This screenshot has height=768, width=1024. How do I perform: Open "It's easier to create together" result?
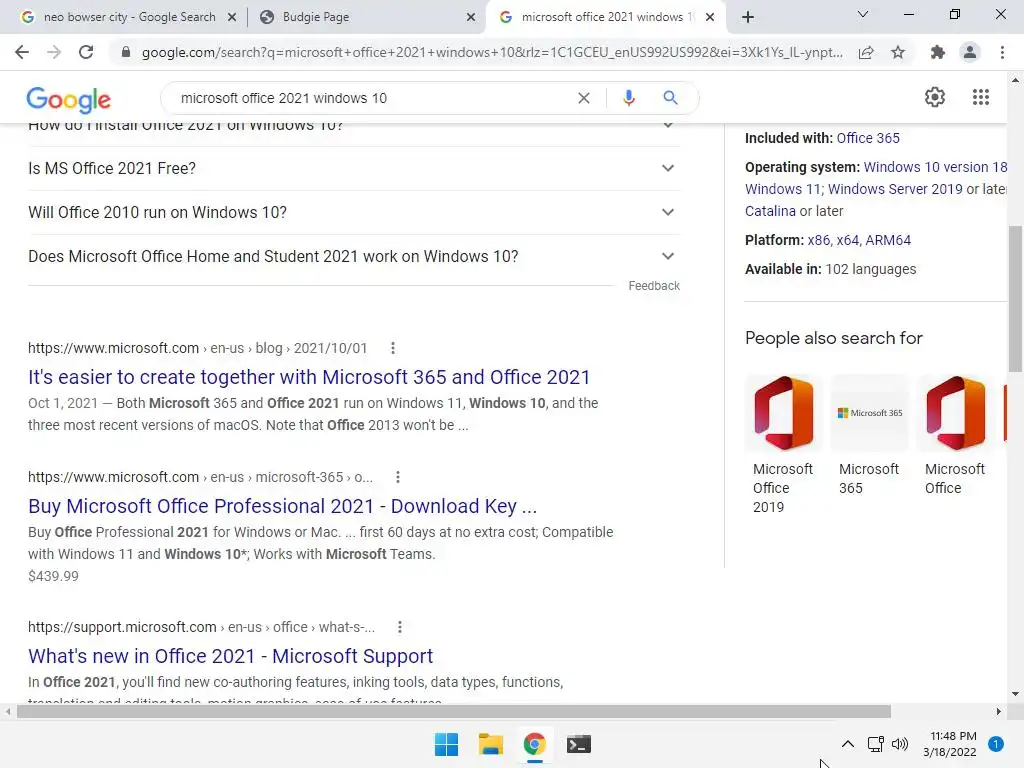309,377
